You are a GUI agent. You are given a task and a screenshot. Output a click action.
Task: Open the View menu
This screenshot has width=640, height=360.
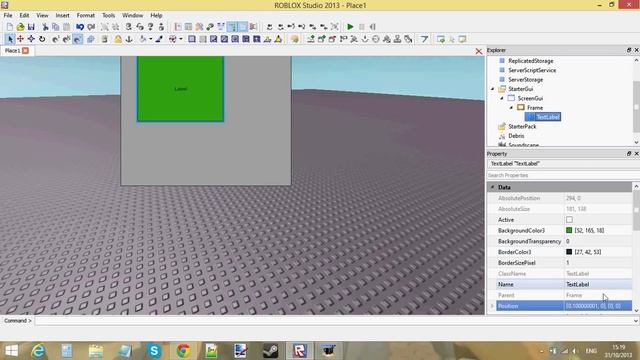42,15
